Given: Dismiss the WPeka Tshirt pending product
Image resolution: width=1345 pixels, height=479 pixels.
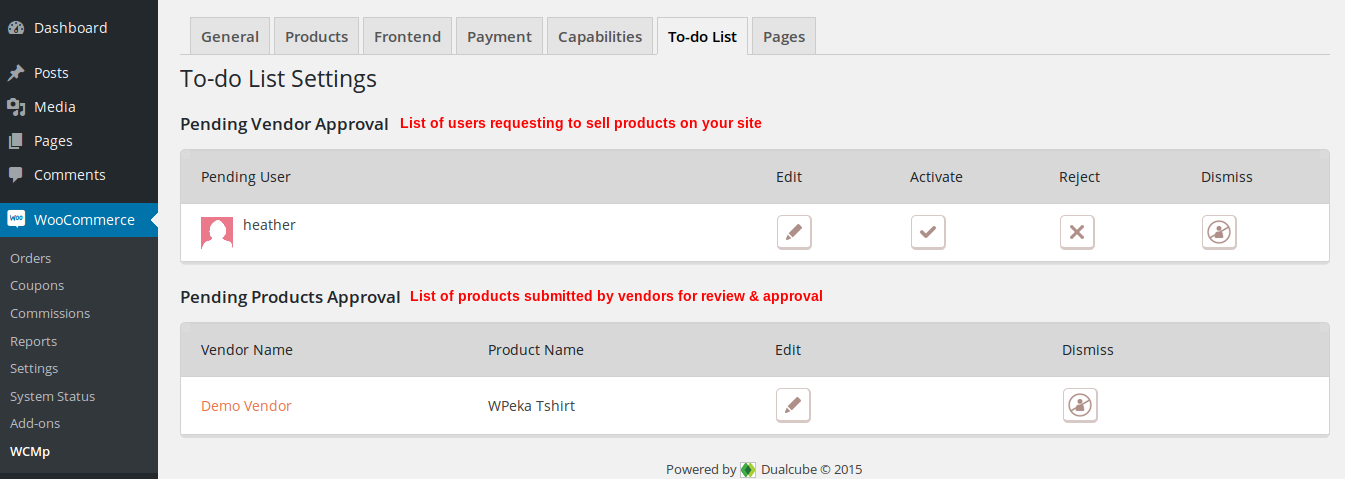Looking at the screenshot, I should pos(1080,405).
